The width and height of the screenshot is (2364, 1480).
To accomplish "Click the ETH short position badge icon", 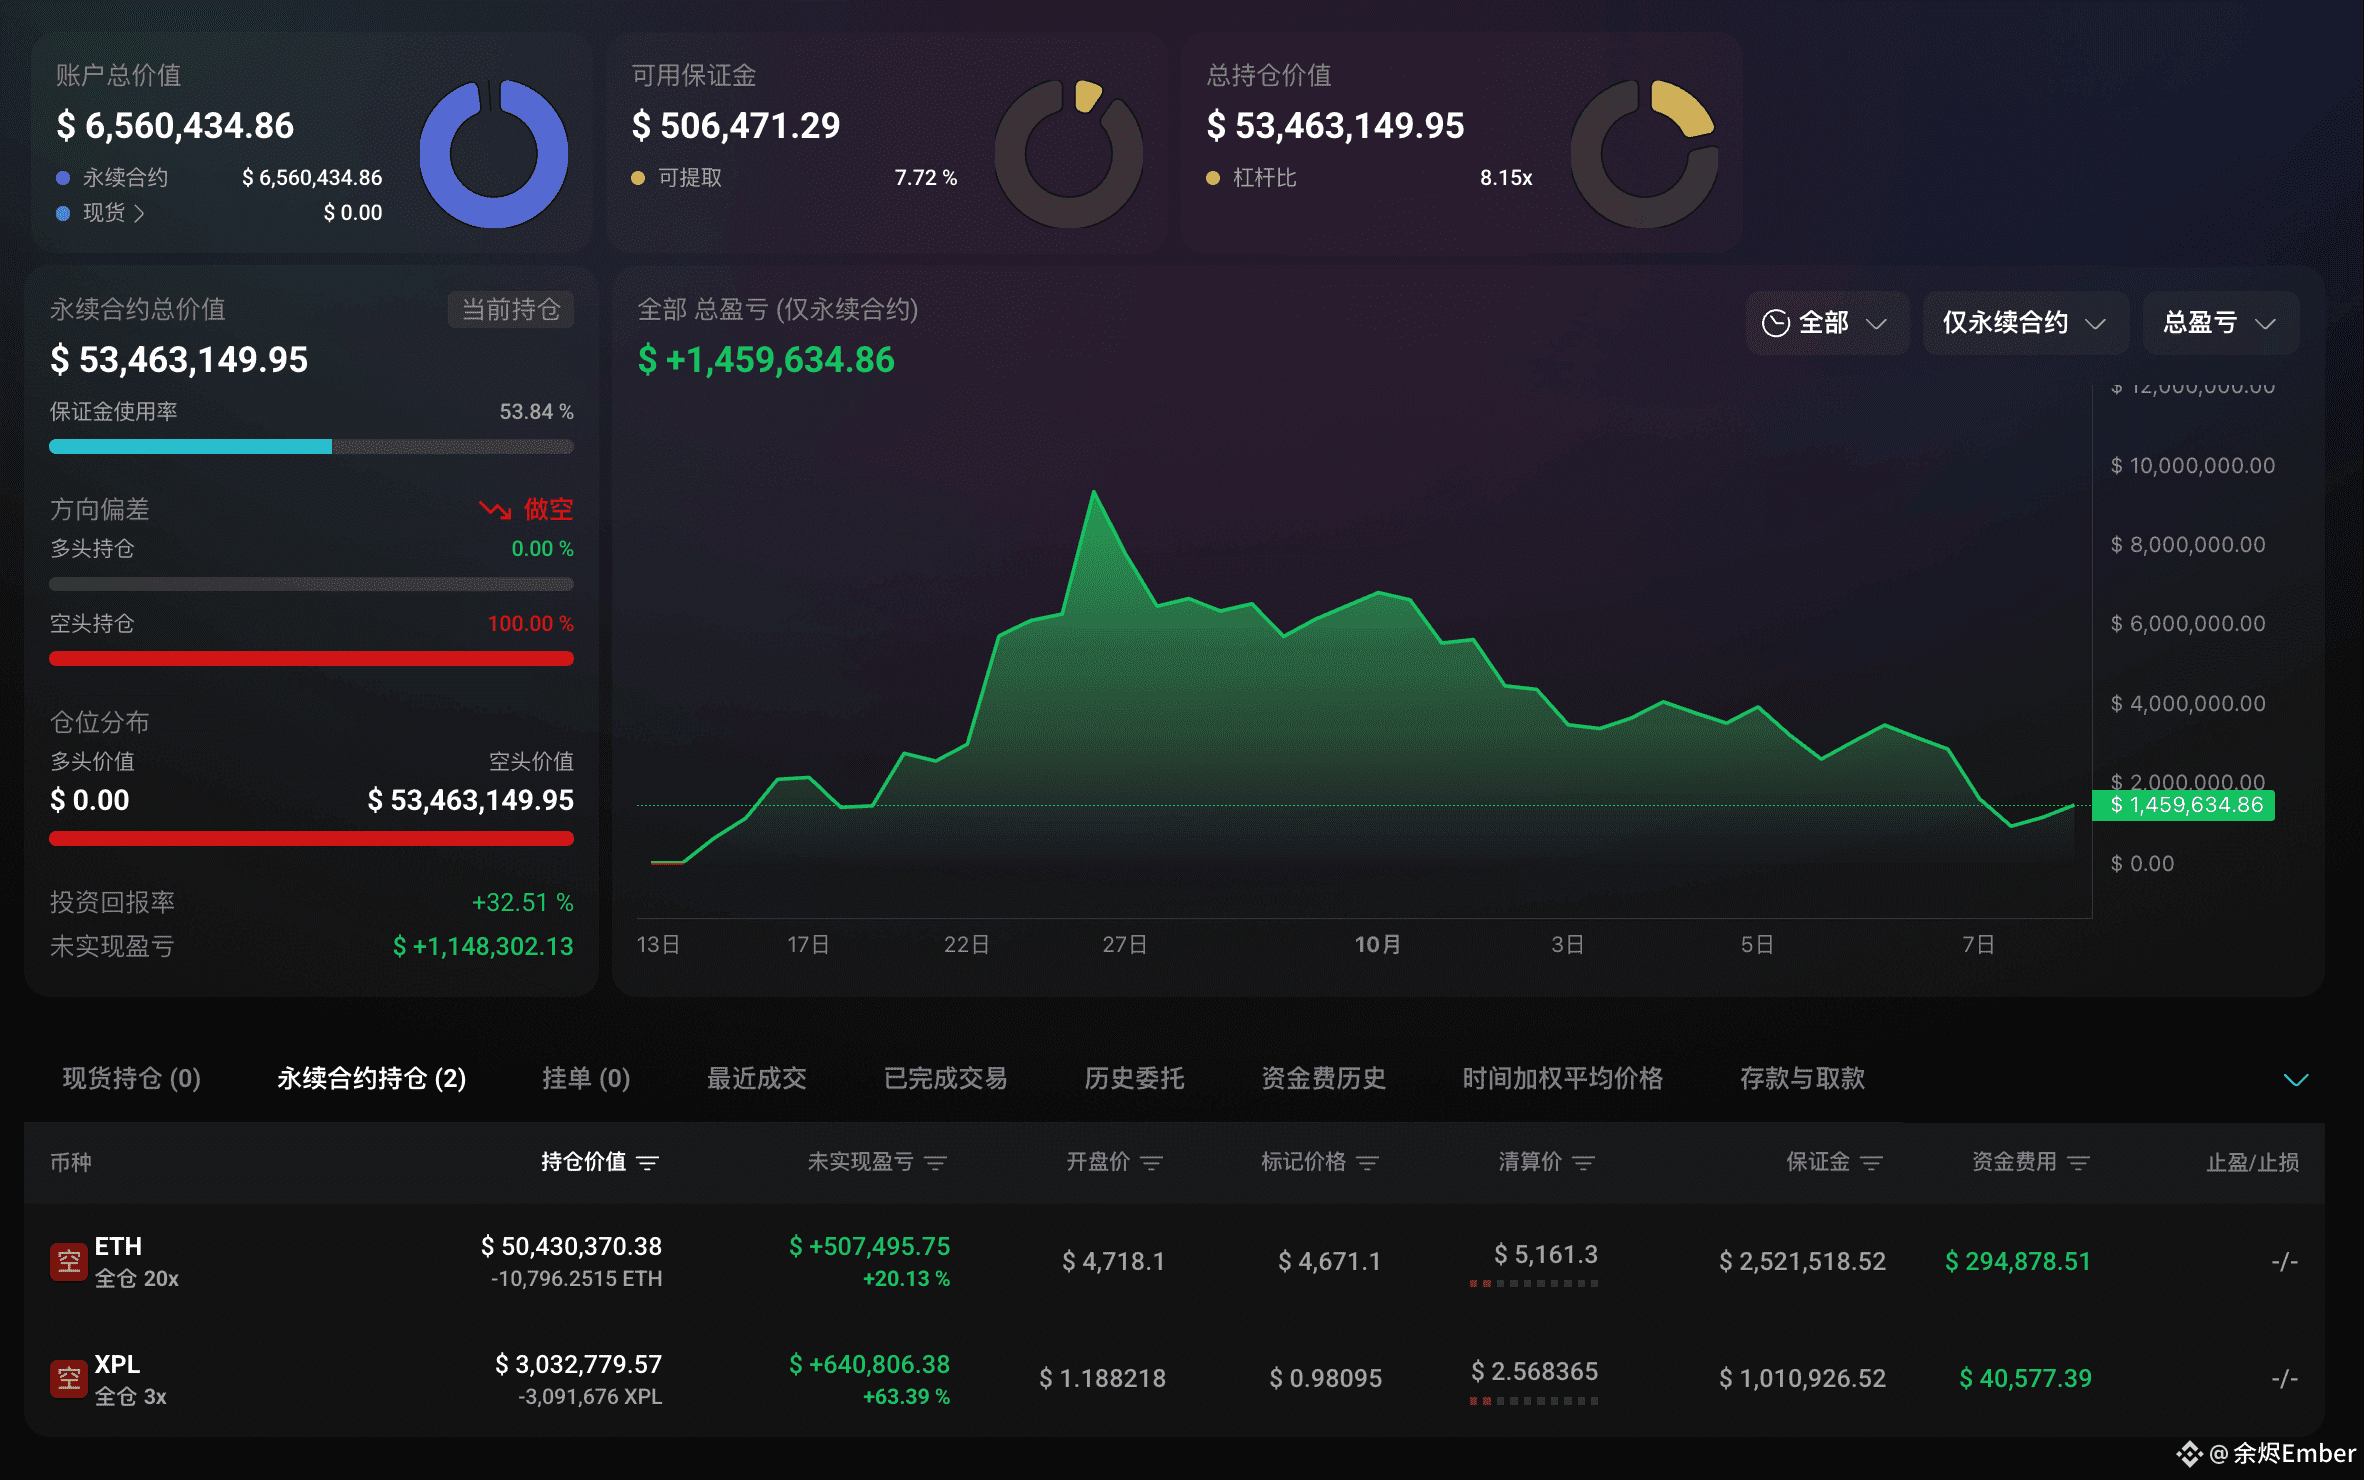I will 68,1262.
